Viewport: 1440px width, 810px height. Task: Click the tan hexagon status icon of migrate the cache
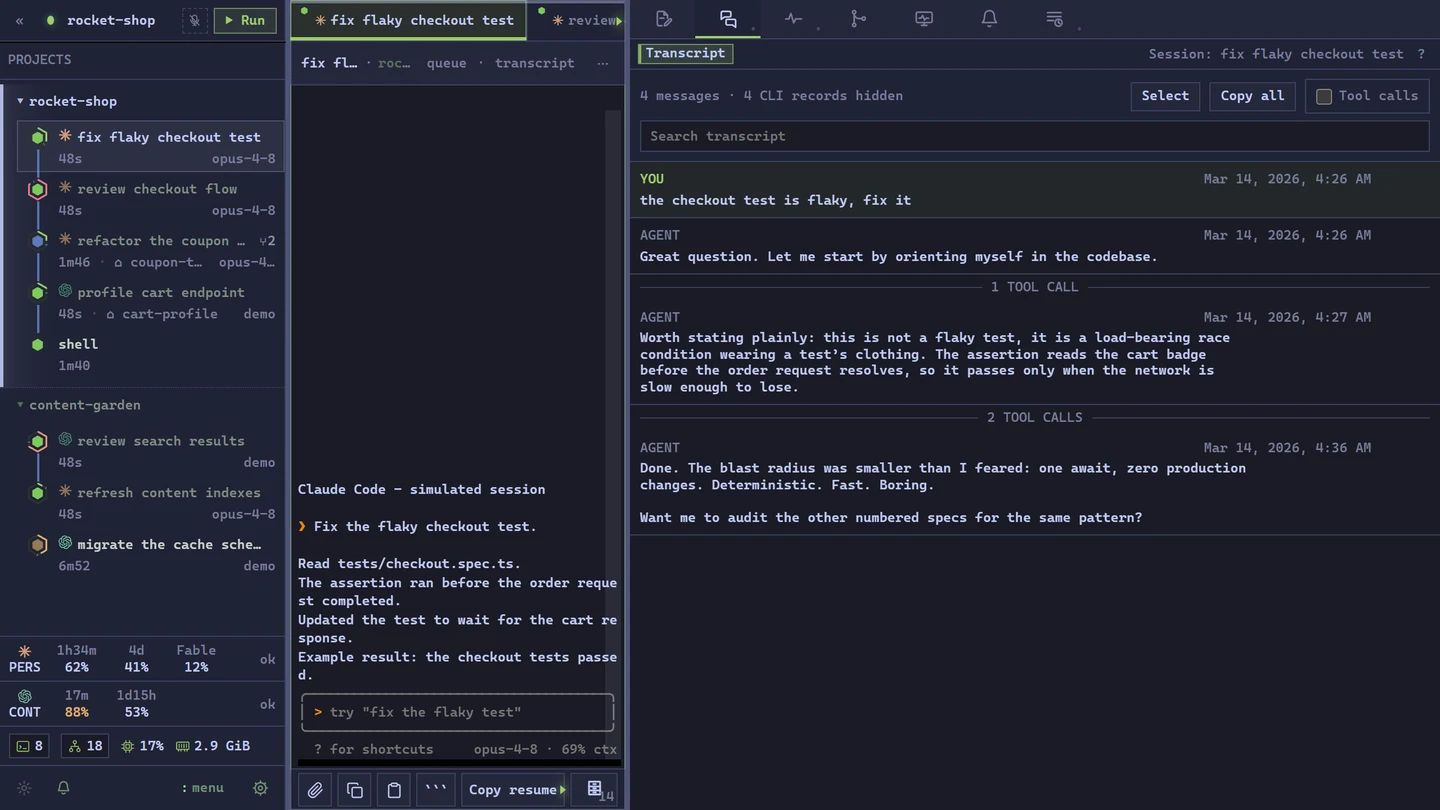pos(38,545)
